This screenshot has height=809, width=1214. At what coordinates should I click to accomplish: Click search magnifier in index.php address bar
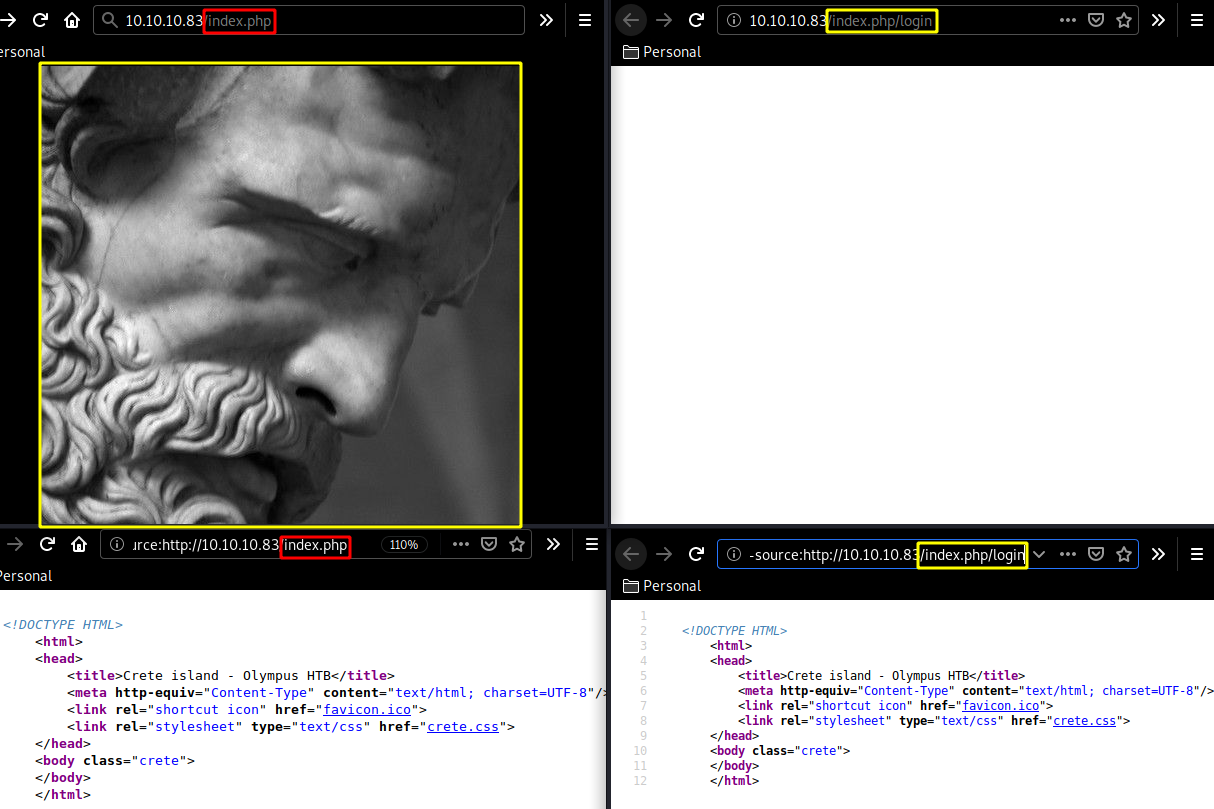109,20
